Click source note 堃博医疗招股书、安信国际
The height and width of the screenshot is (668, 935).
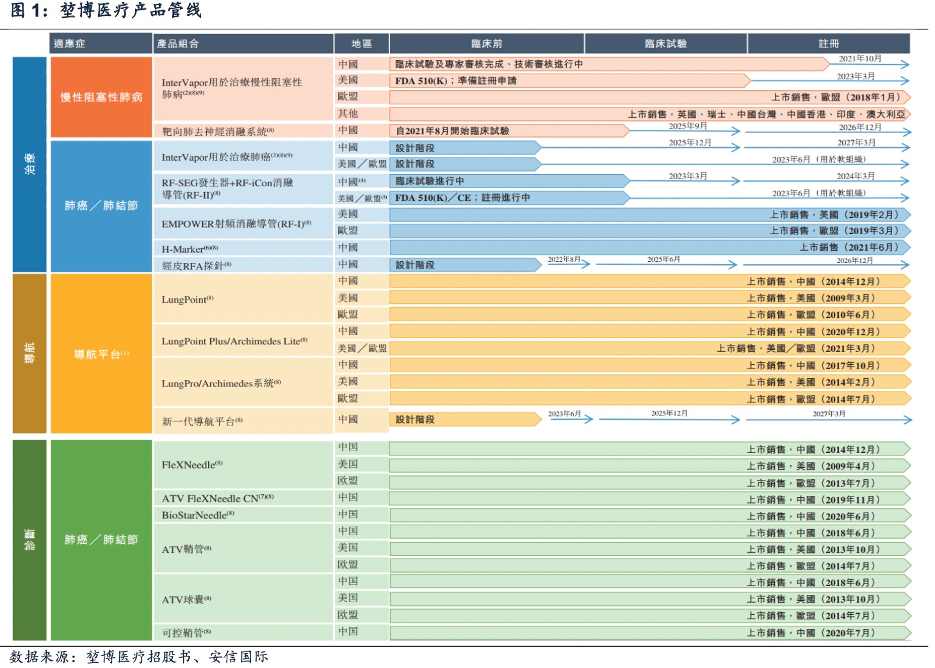177,657
